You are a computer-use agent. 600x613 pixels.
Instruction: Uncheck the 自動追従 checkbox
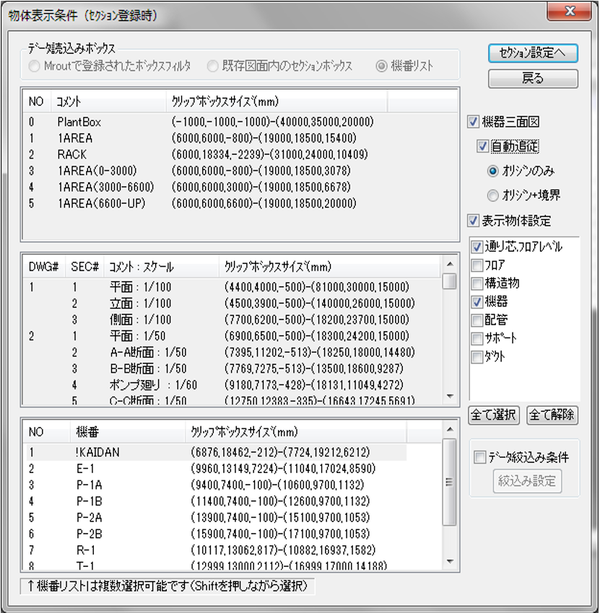pyautogui.click(x=484, y=147)
